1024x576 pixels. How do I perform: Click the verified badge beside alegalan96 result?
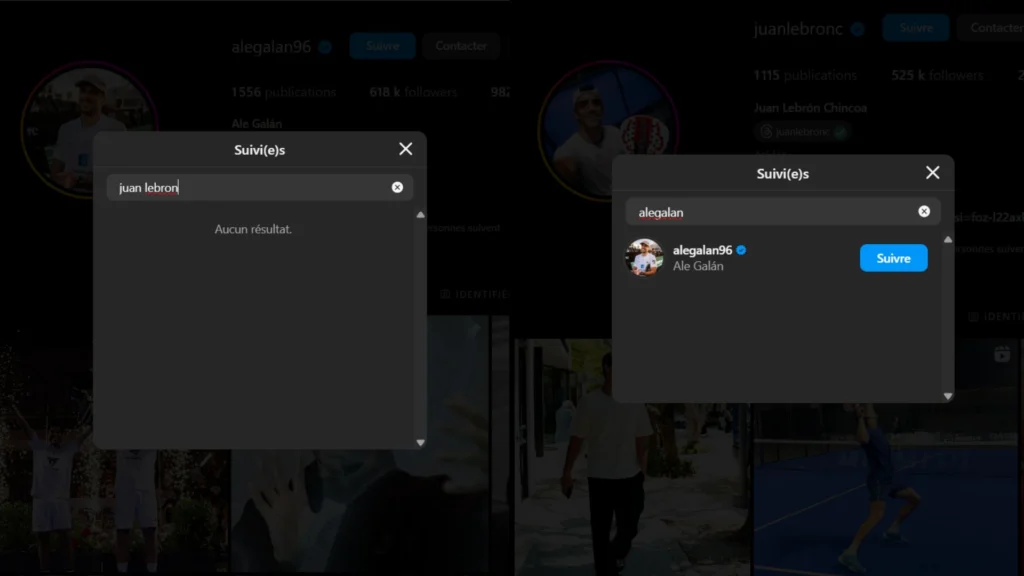(741, 250)
